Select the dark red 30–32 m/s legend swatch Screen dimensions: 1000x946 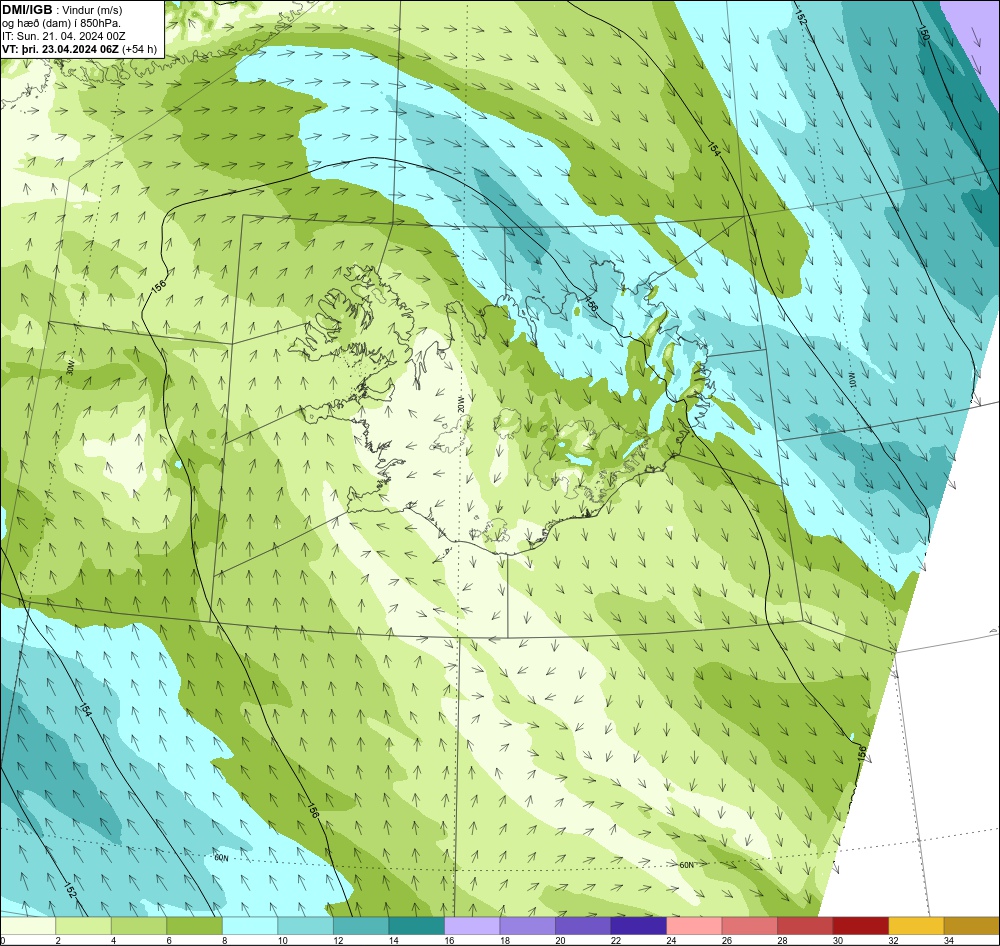tap(860, 926)
